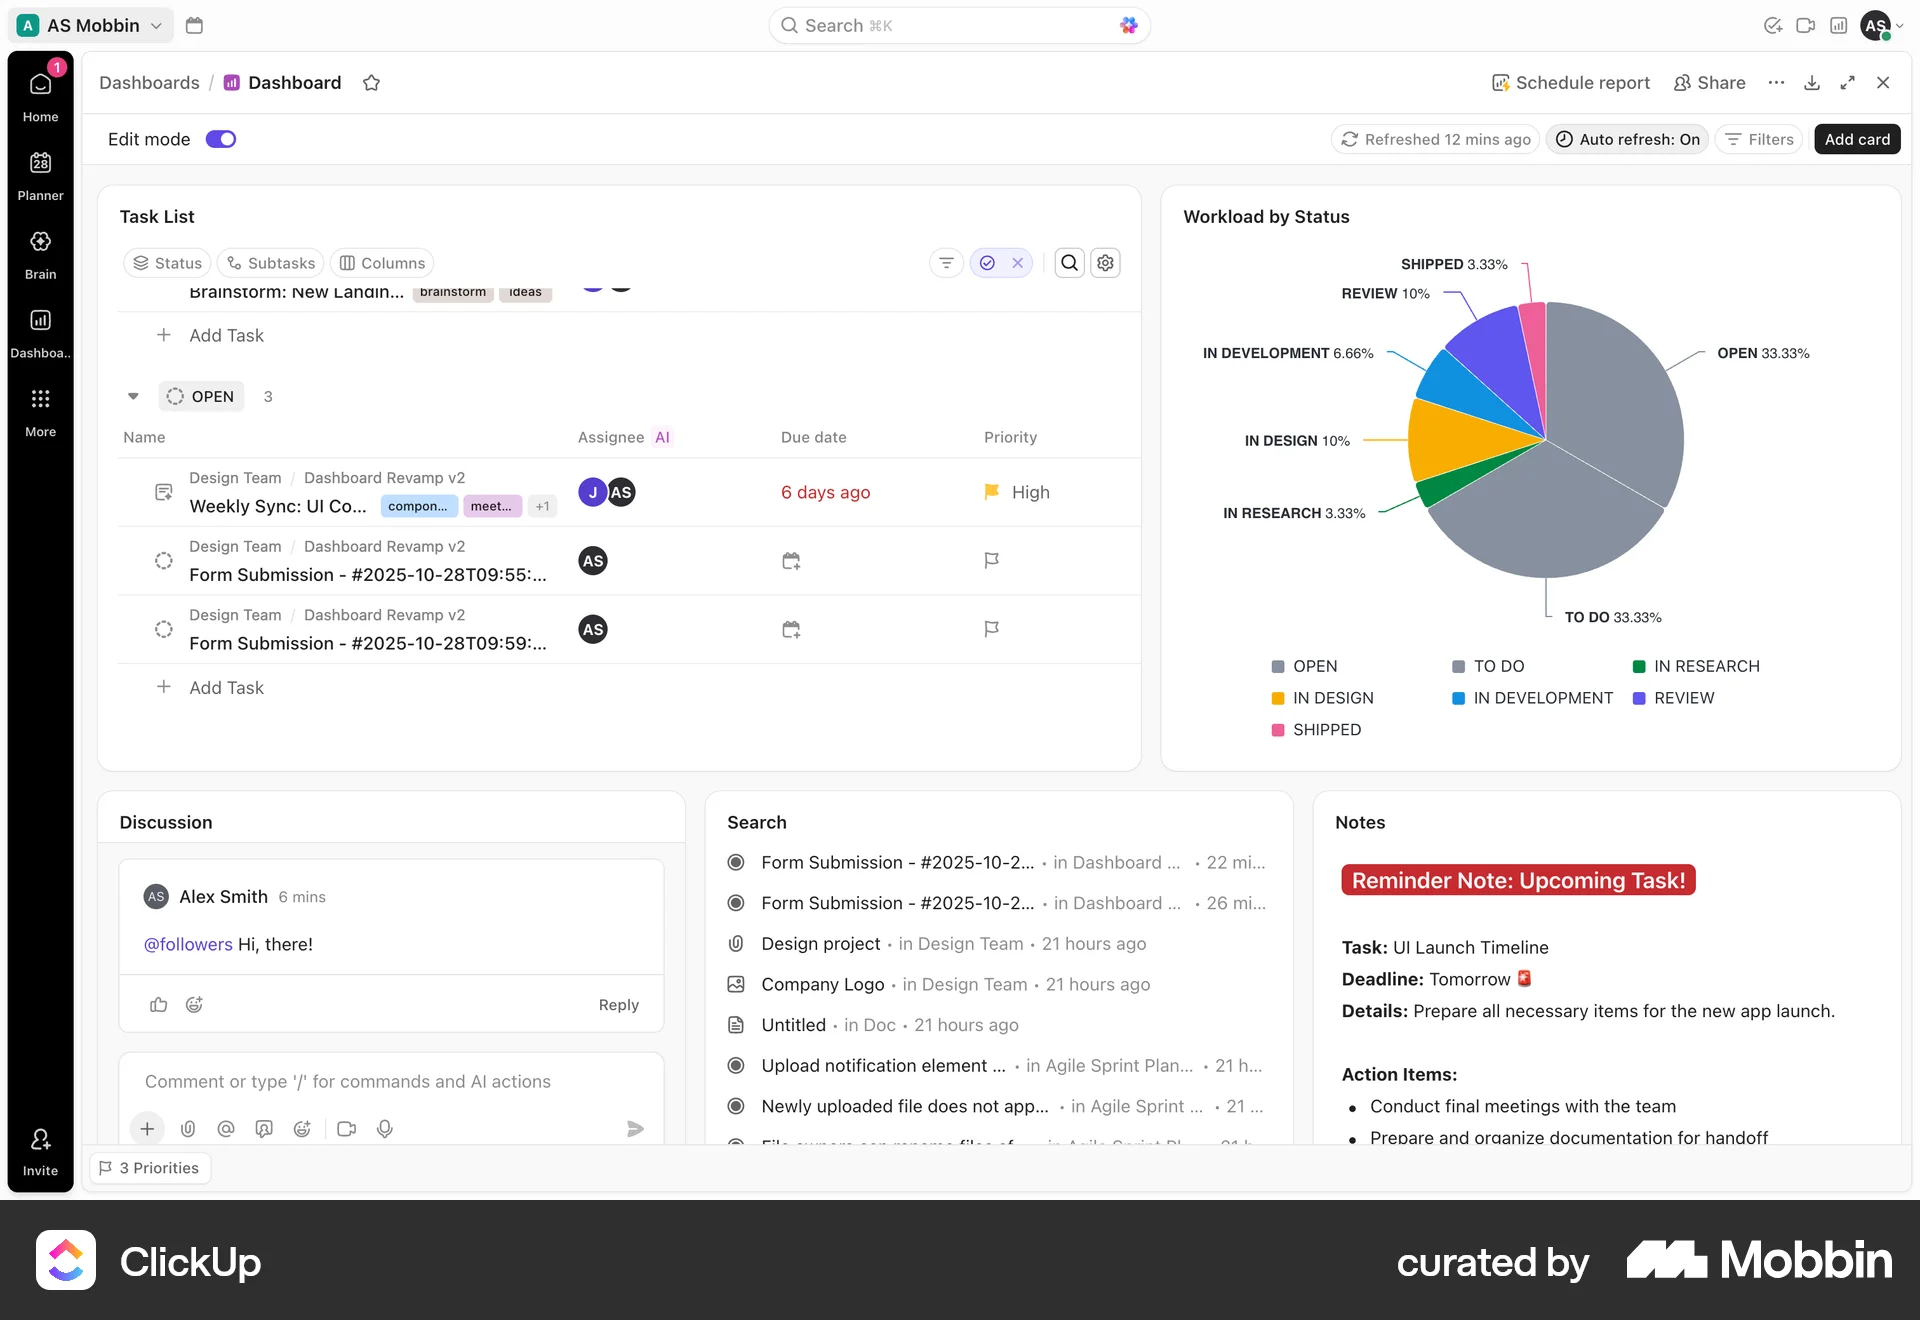1920x1320 pixels.
Task: Clear the closed-tasks filter with the X
Action: click(x=1018, y=262)
